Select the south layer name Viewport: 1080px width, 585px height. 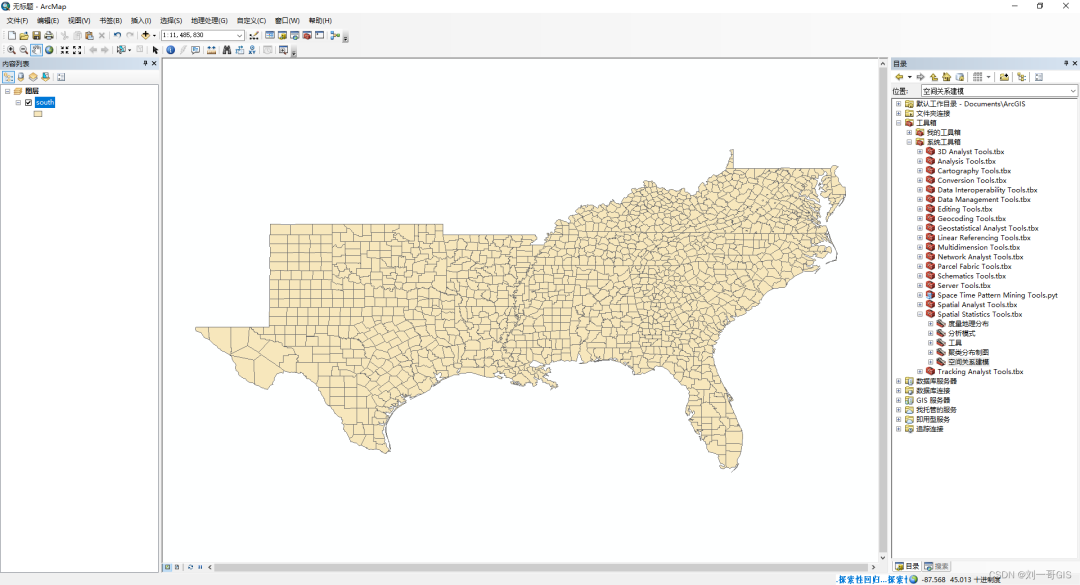(x=45, y=102)
